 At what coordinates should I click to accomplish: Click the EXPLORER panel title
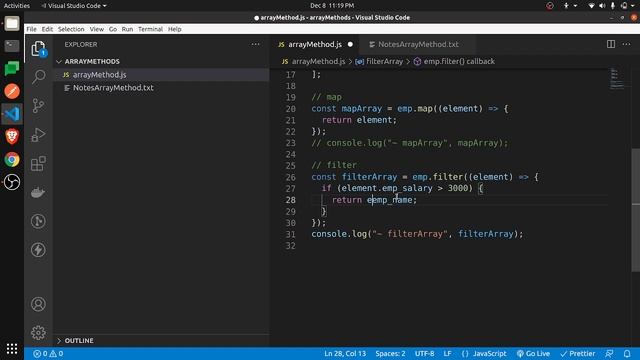pyautogui.click(x=81, y=44)
